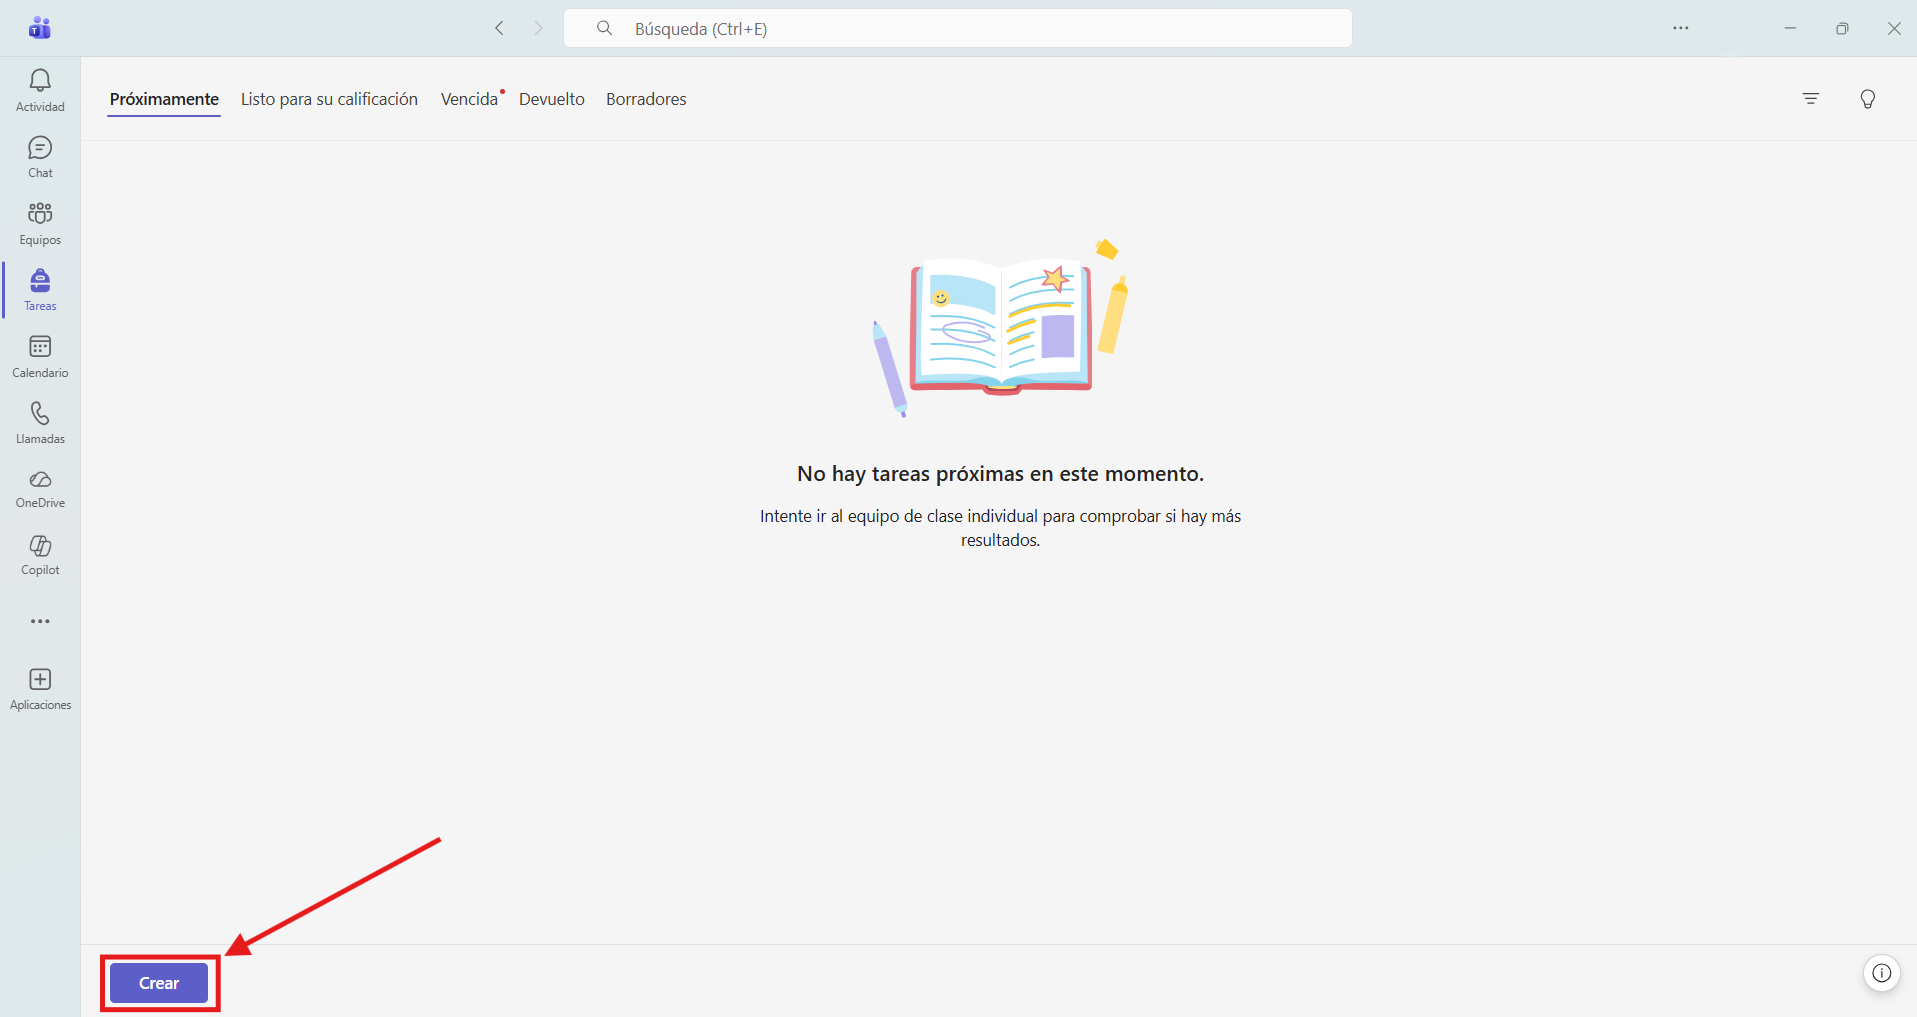Launch Copilot from the sidebar
Viewport: 1917px width, 1017px height.
point(40,555)
